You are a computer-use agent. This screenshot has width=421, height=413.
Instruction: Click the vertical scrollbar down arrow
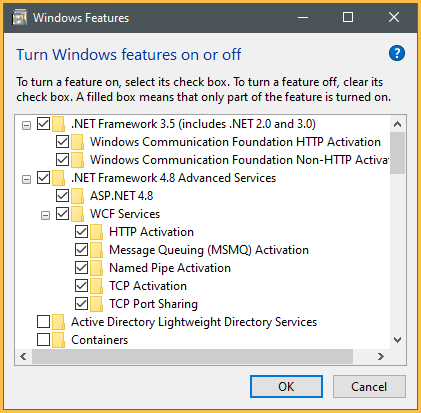397,340
